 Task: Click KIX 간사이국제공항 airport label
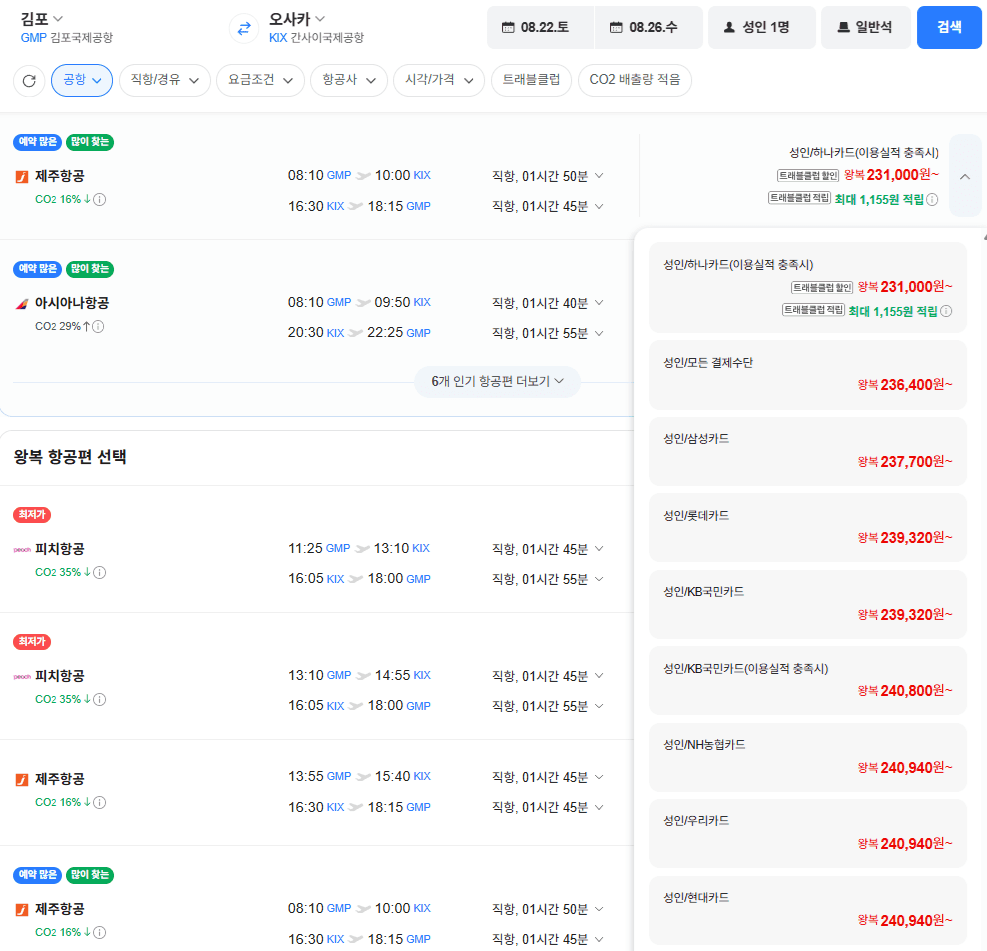(317, 38)
